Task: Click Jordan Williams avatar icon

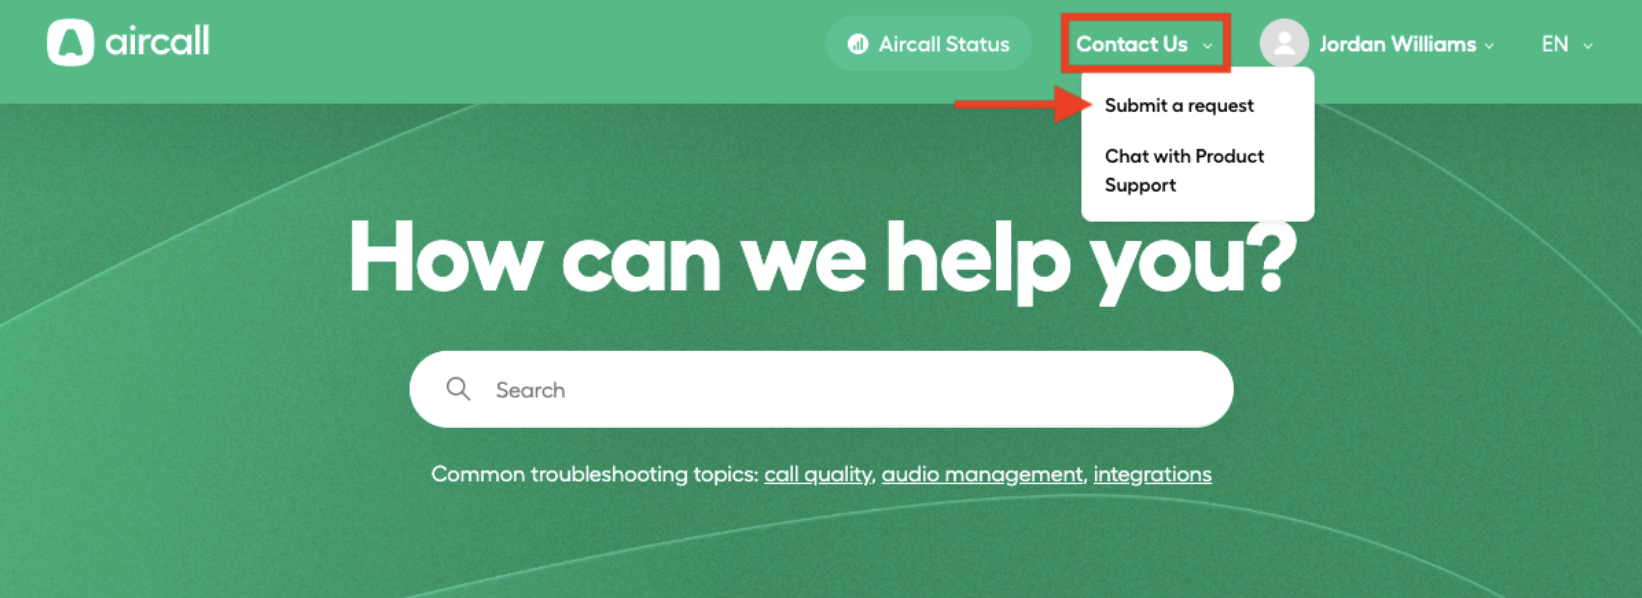Action: pos(1284,44)
